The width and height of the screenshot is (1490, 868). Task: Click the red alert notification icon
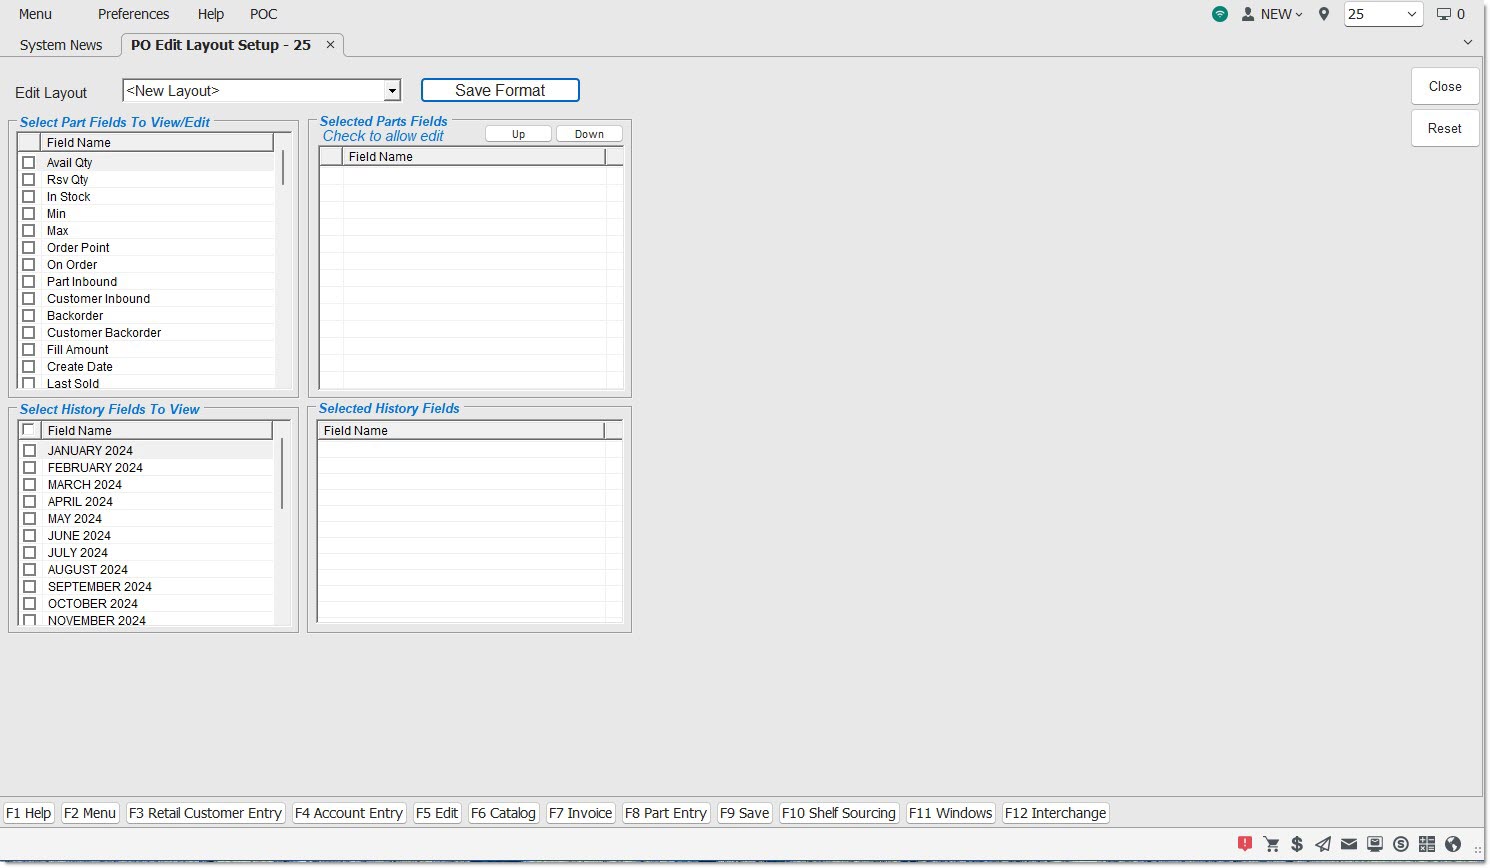(1245, 844)
